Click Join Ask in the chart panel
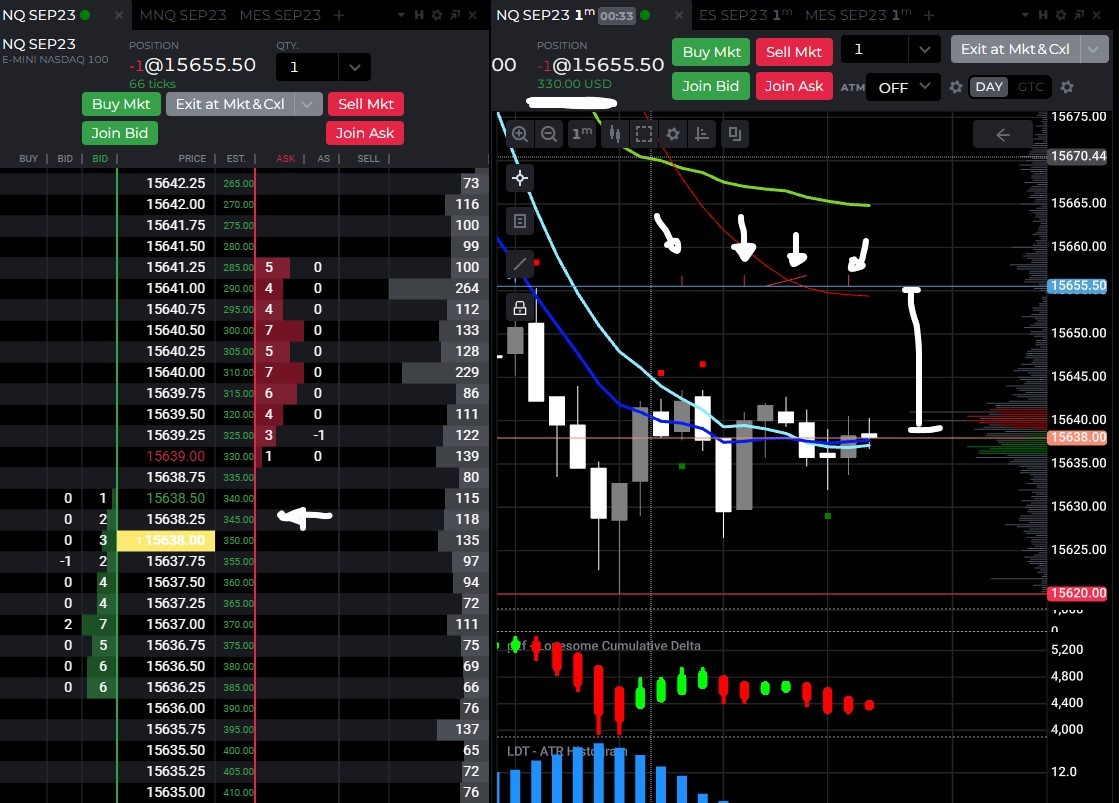1119x803 pixels. [794, 86]
